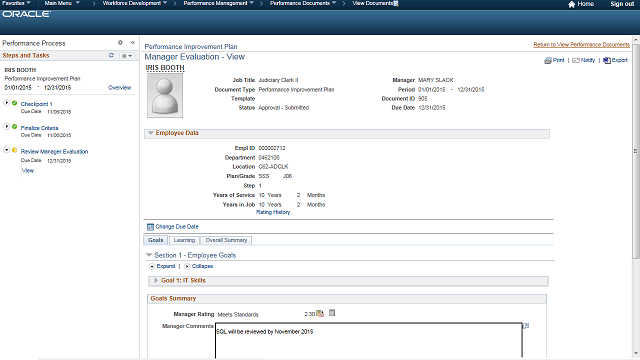
Task: Click the Home icon in top bar
Action: (571, 4)
